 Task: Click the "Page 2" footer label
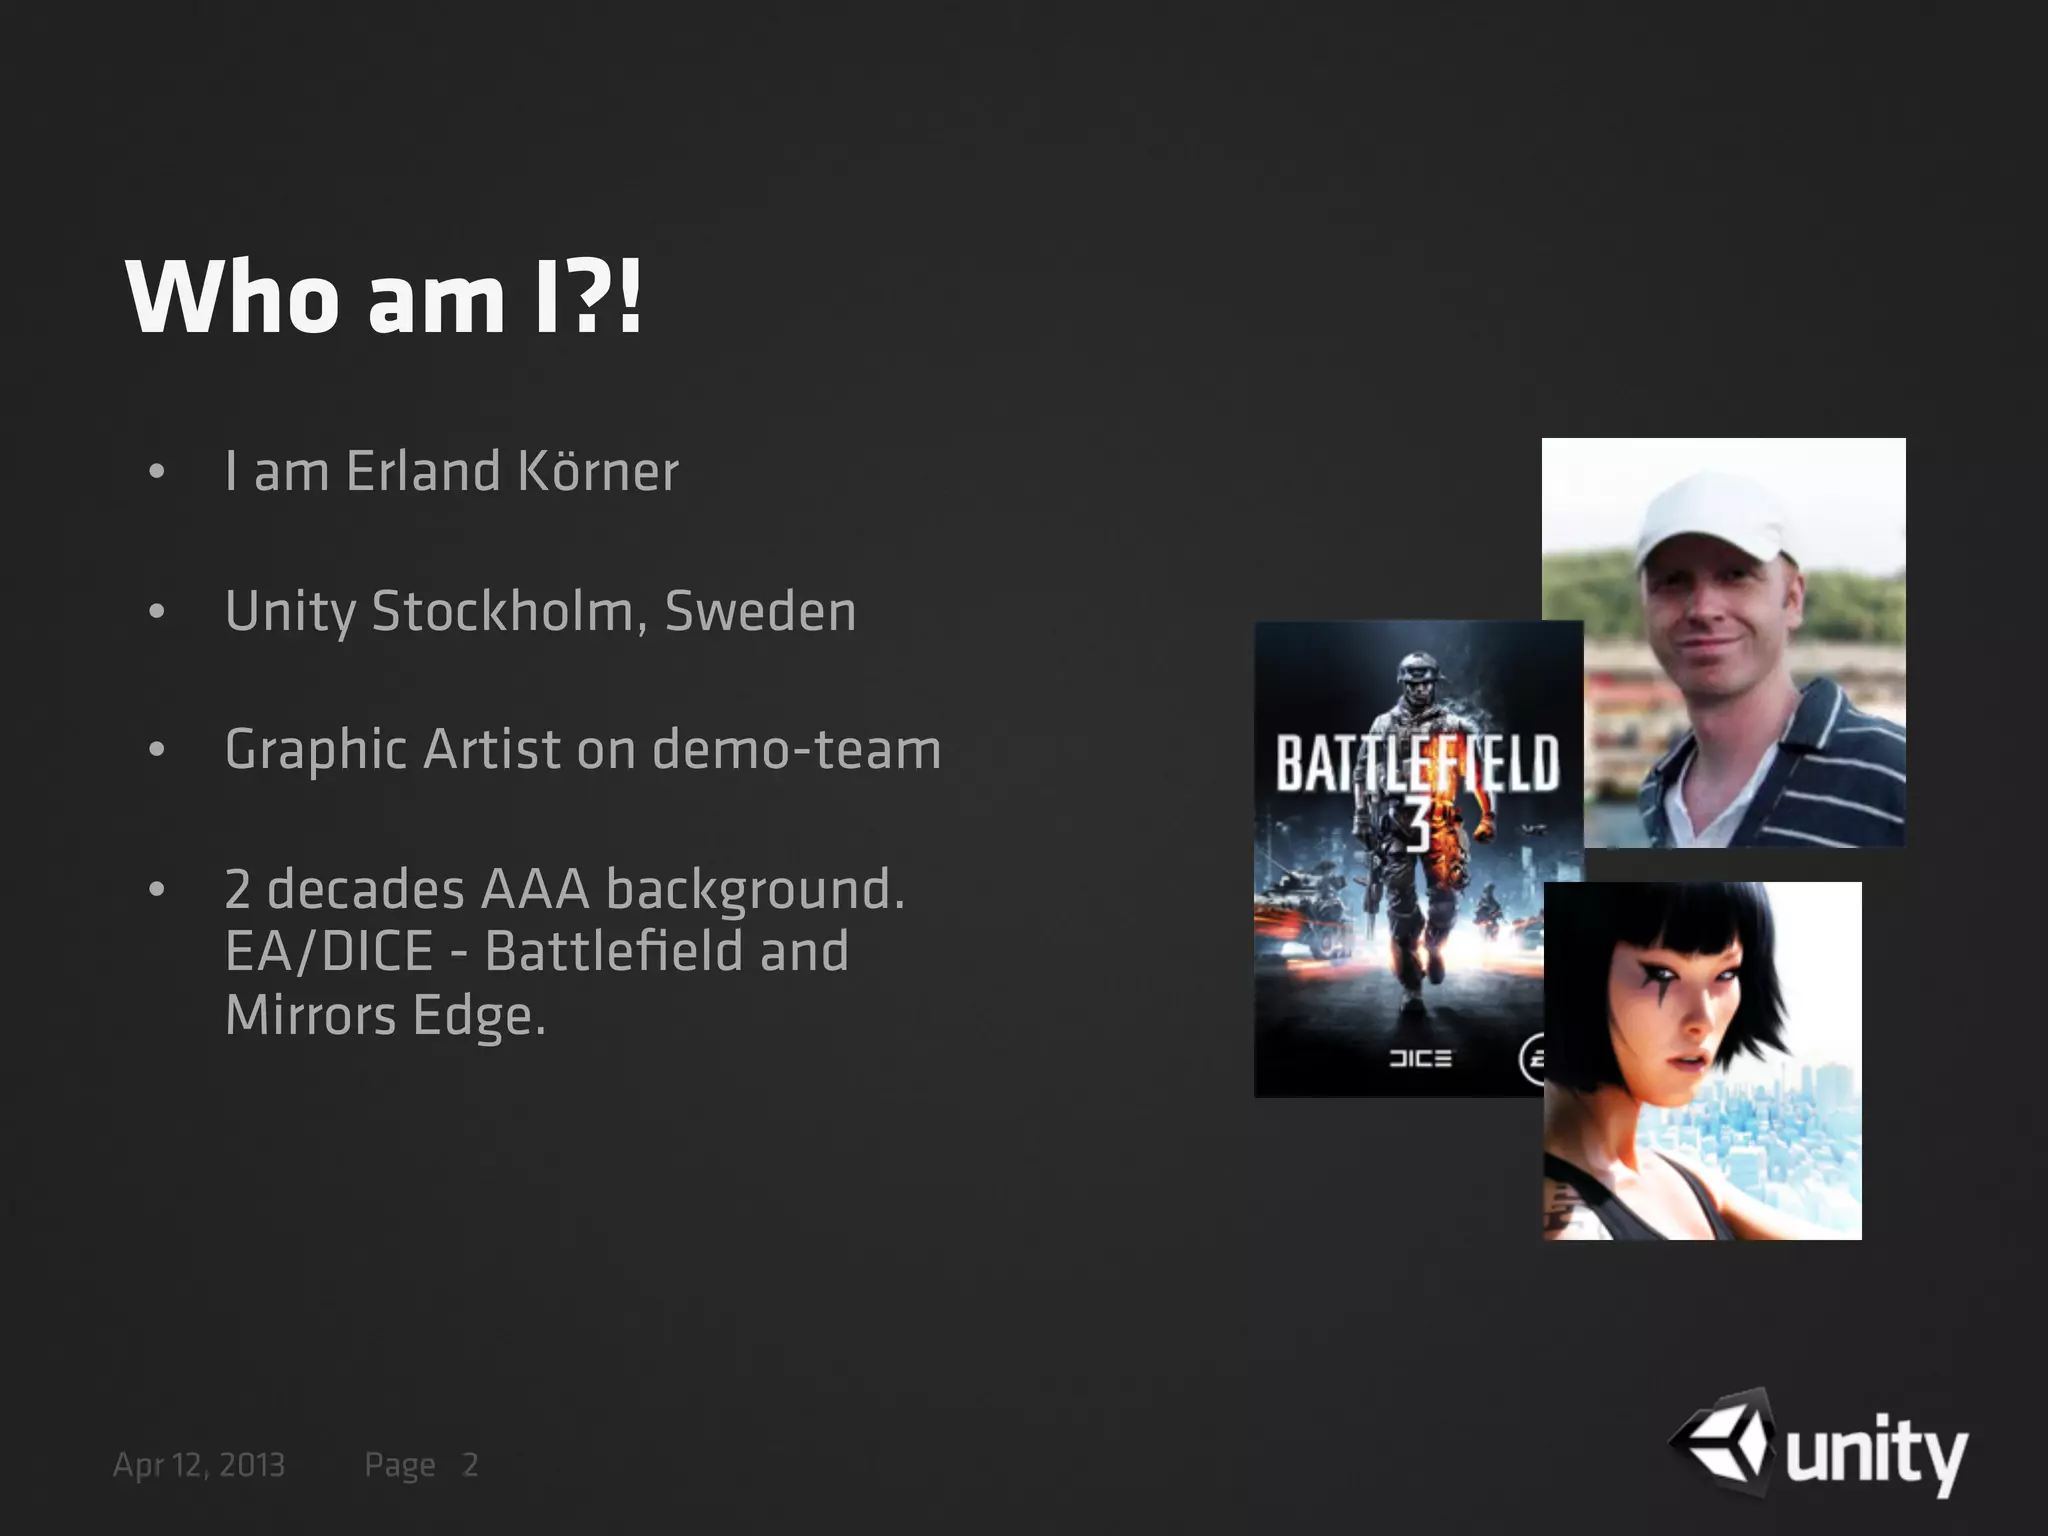pos(421,1465)
